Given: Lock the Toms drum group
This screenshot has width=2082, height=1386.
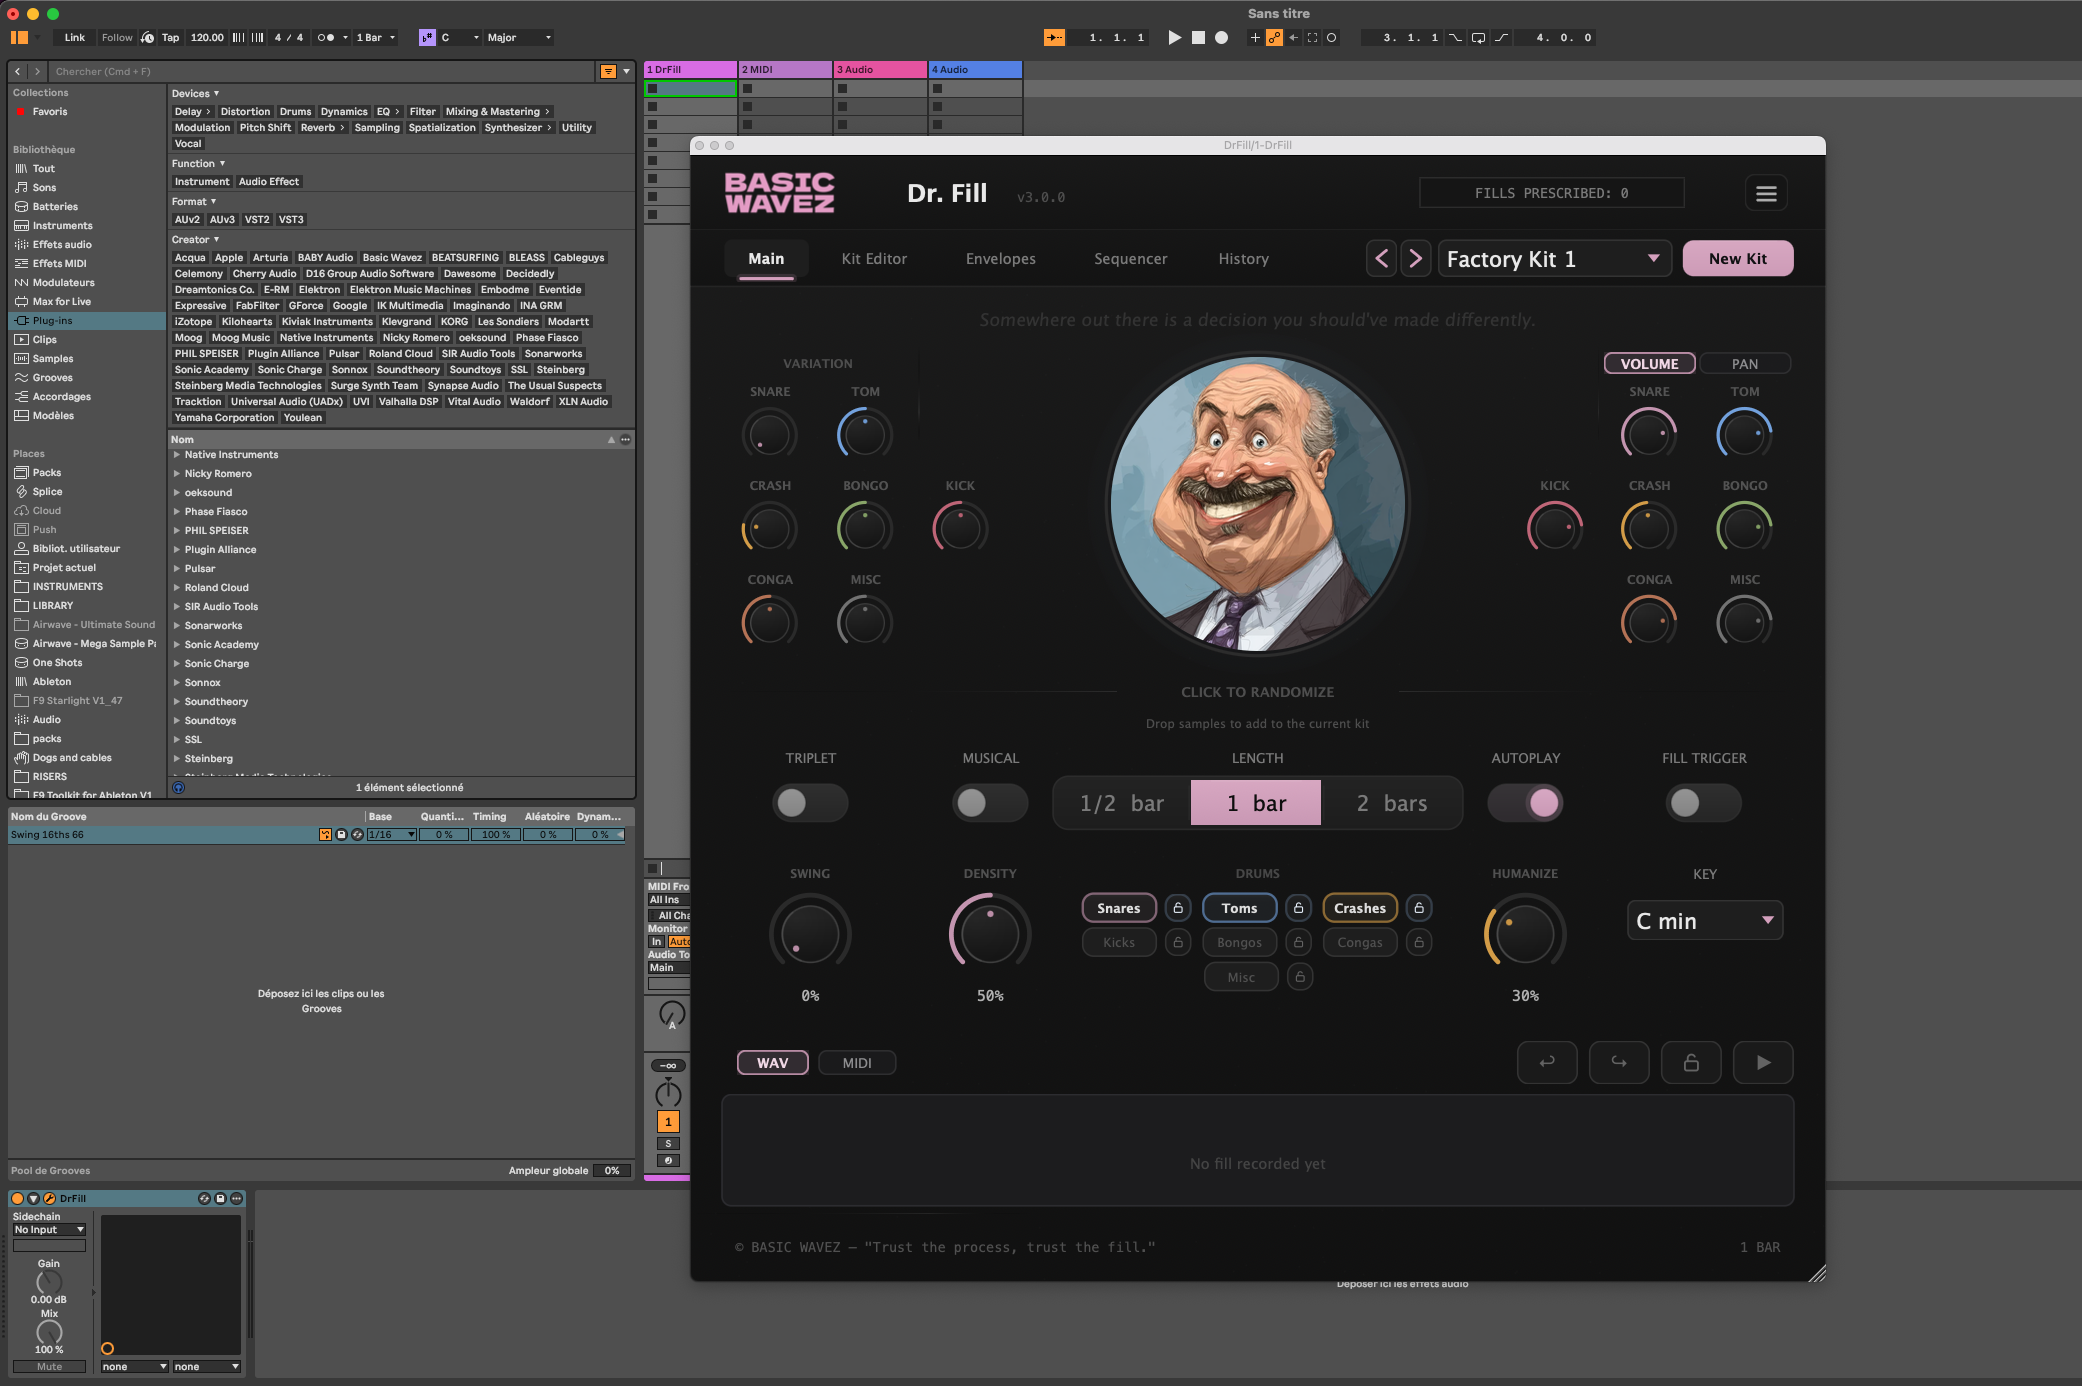Looking at the screenshot, I should [x=1298, y=908].
